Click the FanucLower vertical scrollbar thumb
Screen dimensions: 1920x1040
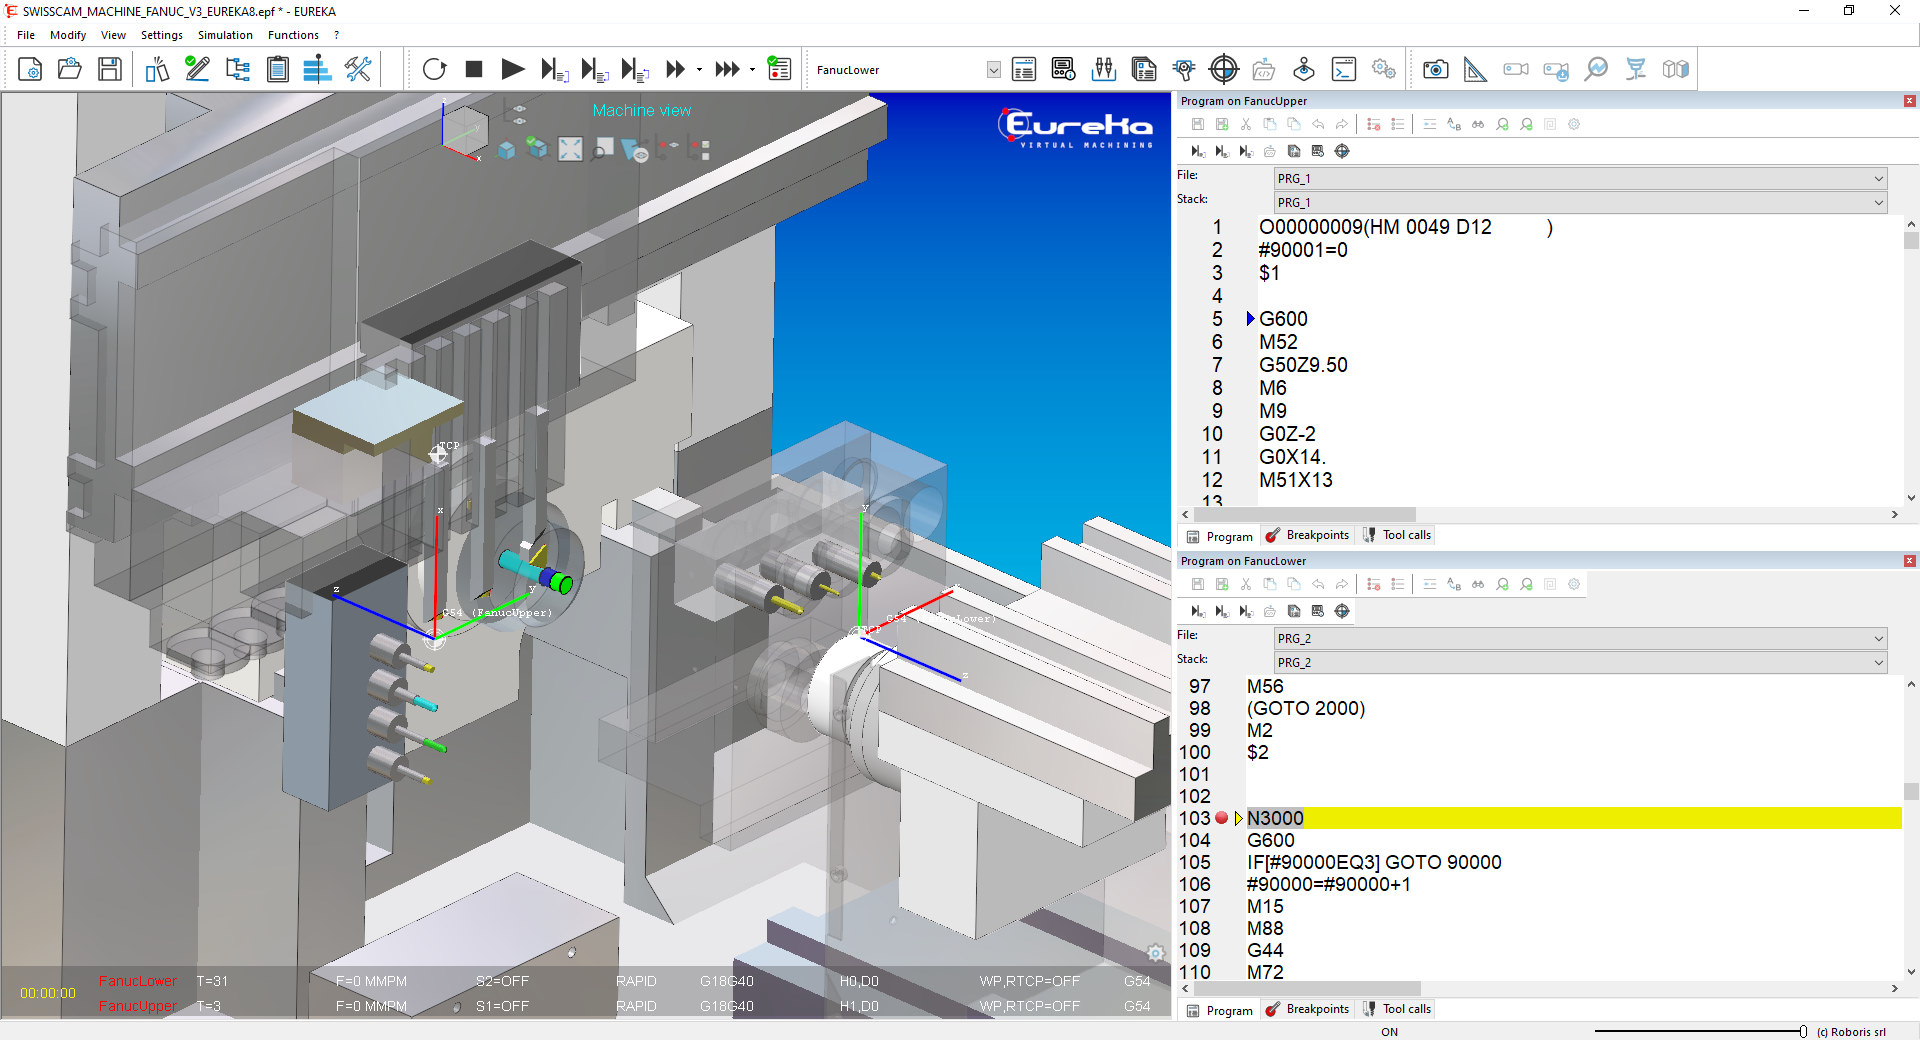click(1911, 790)
